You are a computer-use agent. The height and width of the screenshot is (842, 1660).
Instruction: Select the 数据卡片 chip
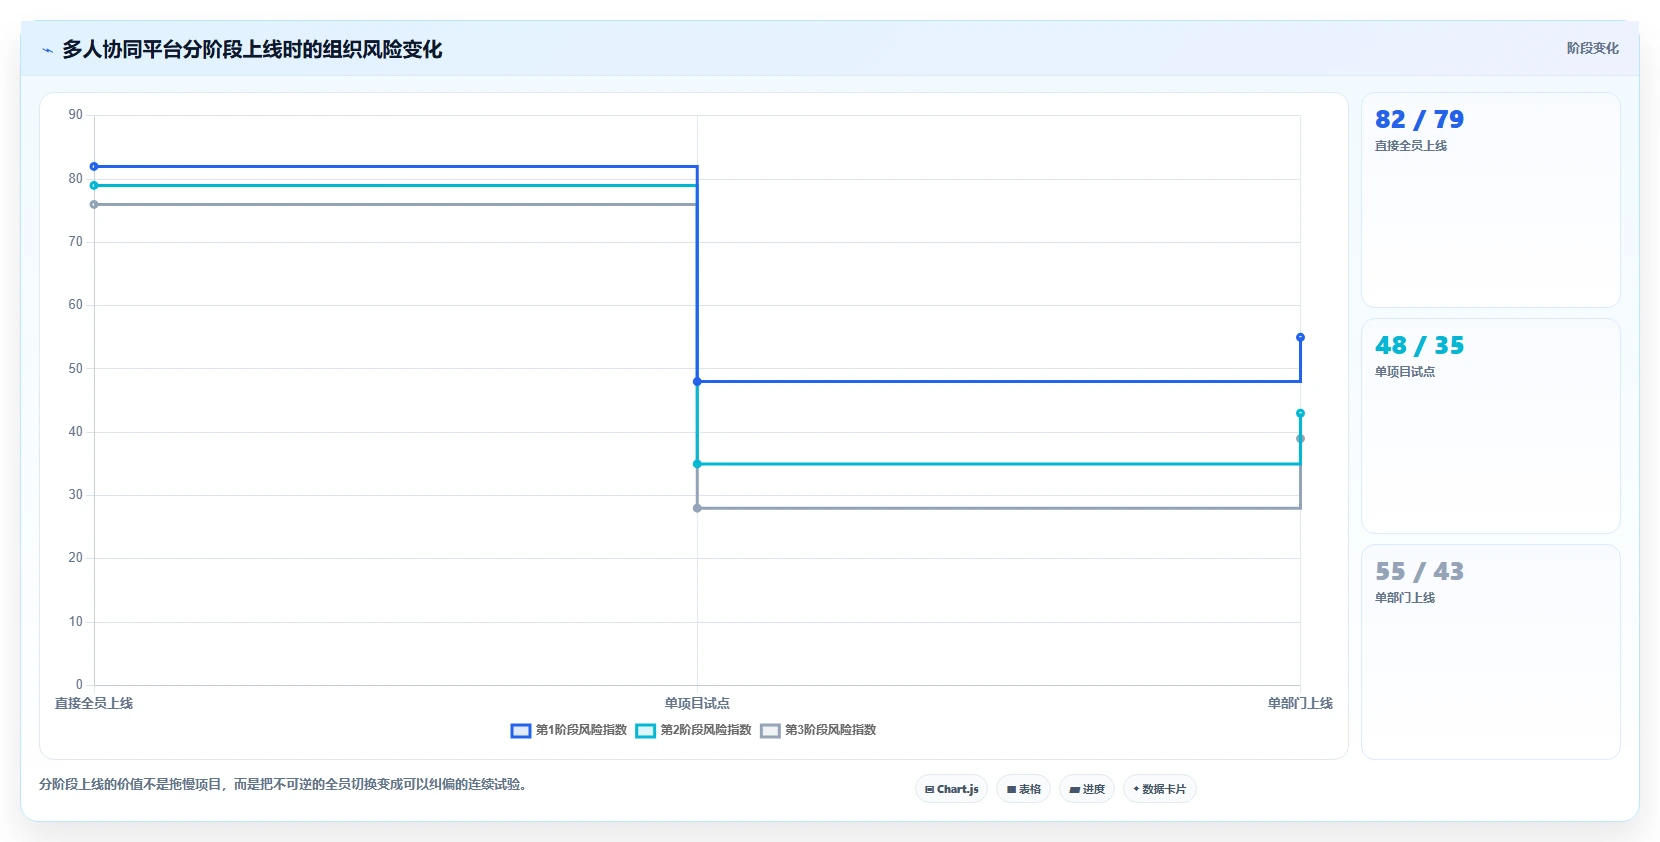tap(1160, 789)
